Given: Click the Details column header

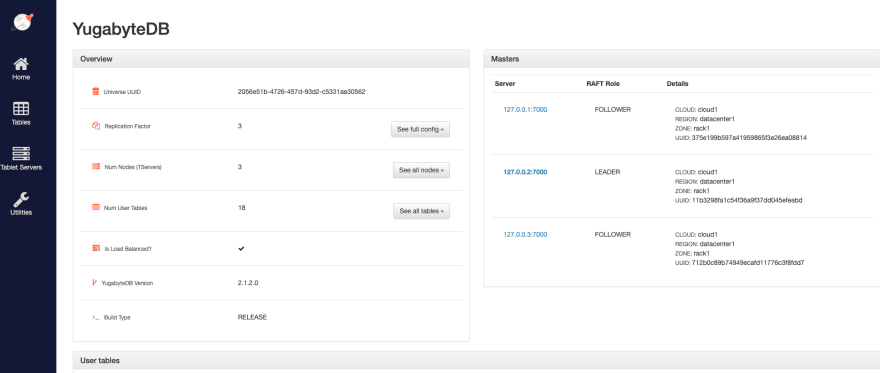Looking at the screenshot, I should [x=677, y=84].
